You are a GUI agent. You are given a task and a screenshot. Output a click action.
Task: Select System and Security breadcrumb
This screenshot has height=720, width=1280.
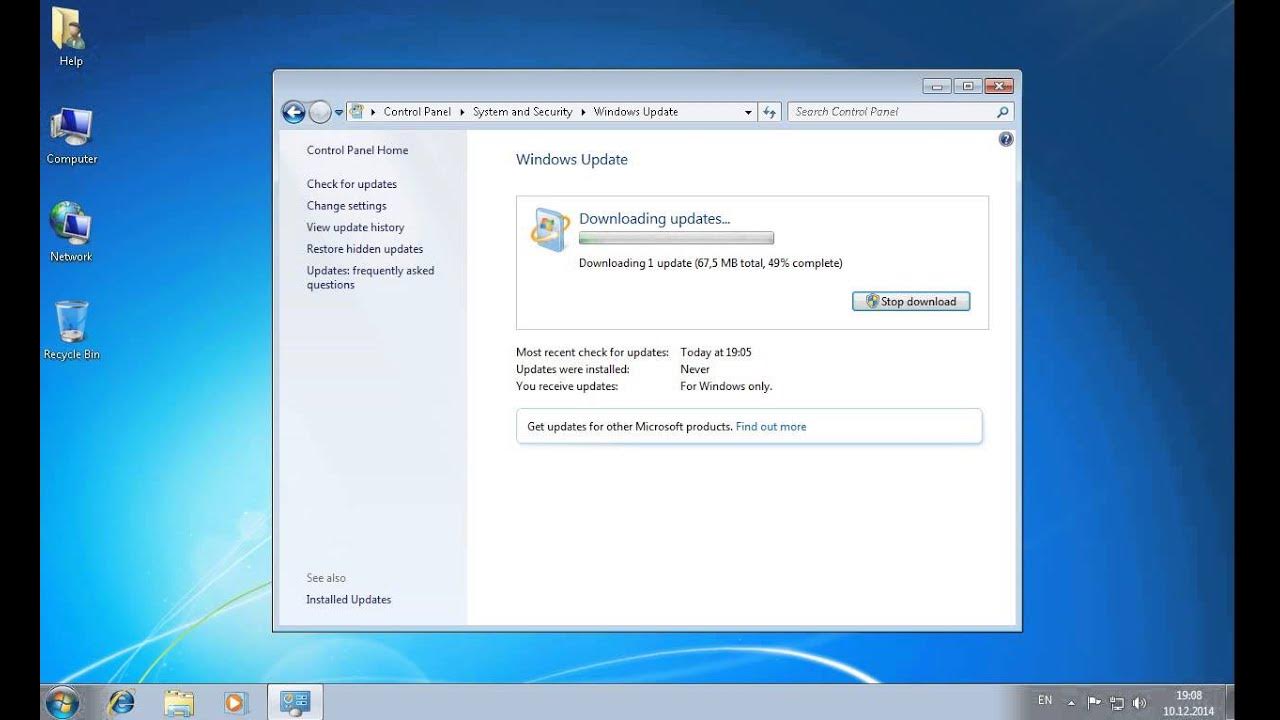(522, 112)
